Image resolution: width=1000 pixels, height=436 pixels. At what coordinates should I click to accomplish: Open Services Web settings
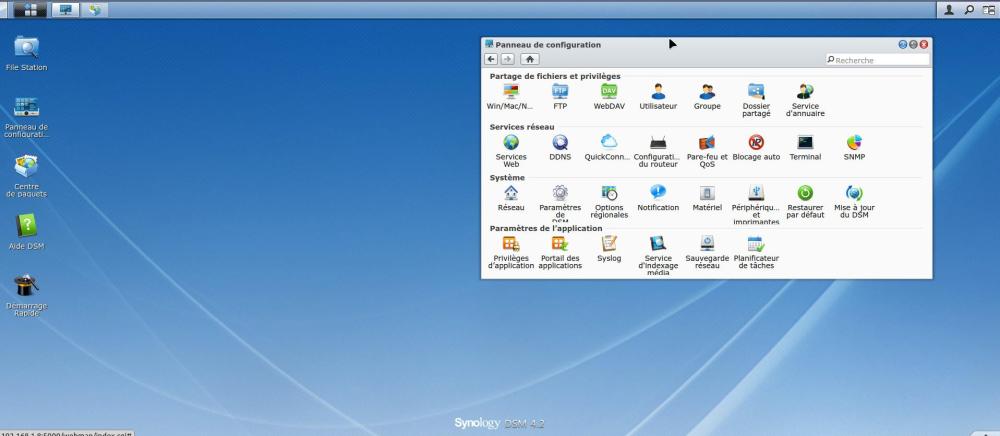click(511, 151)
